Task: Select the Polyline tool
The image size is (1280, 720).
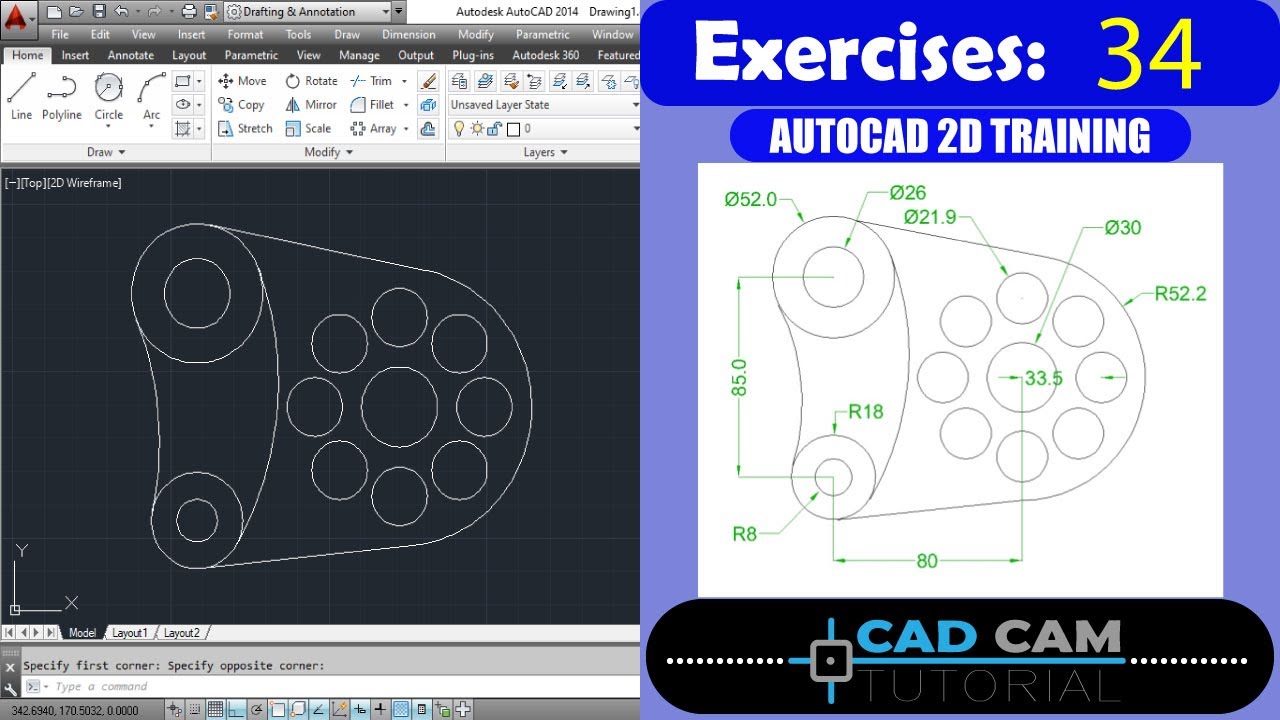Action: [x=62, y=97]
